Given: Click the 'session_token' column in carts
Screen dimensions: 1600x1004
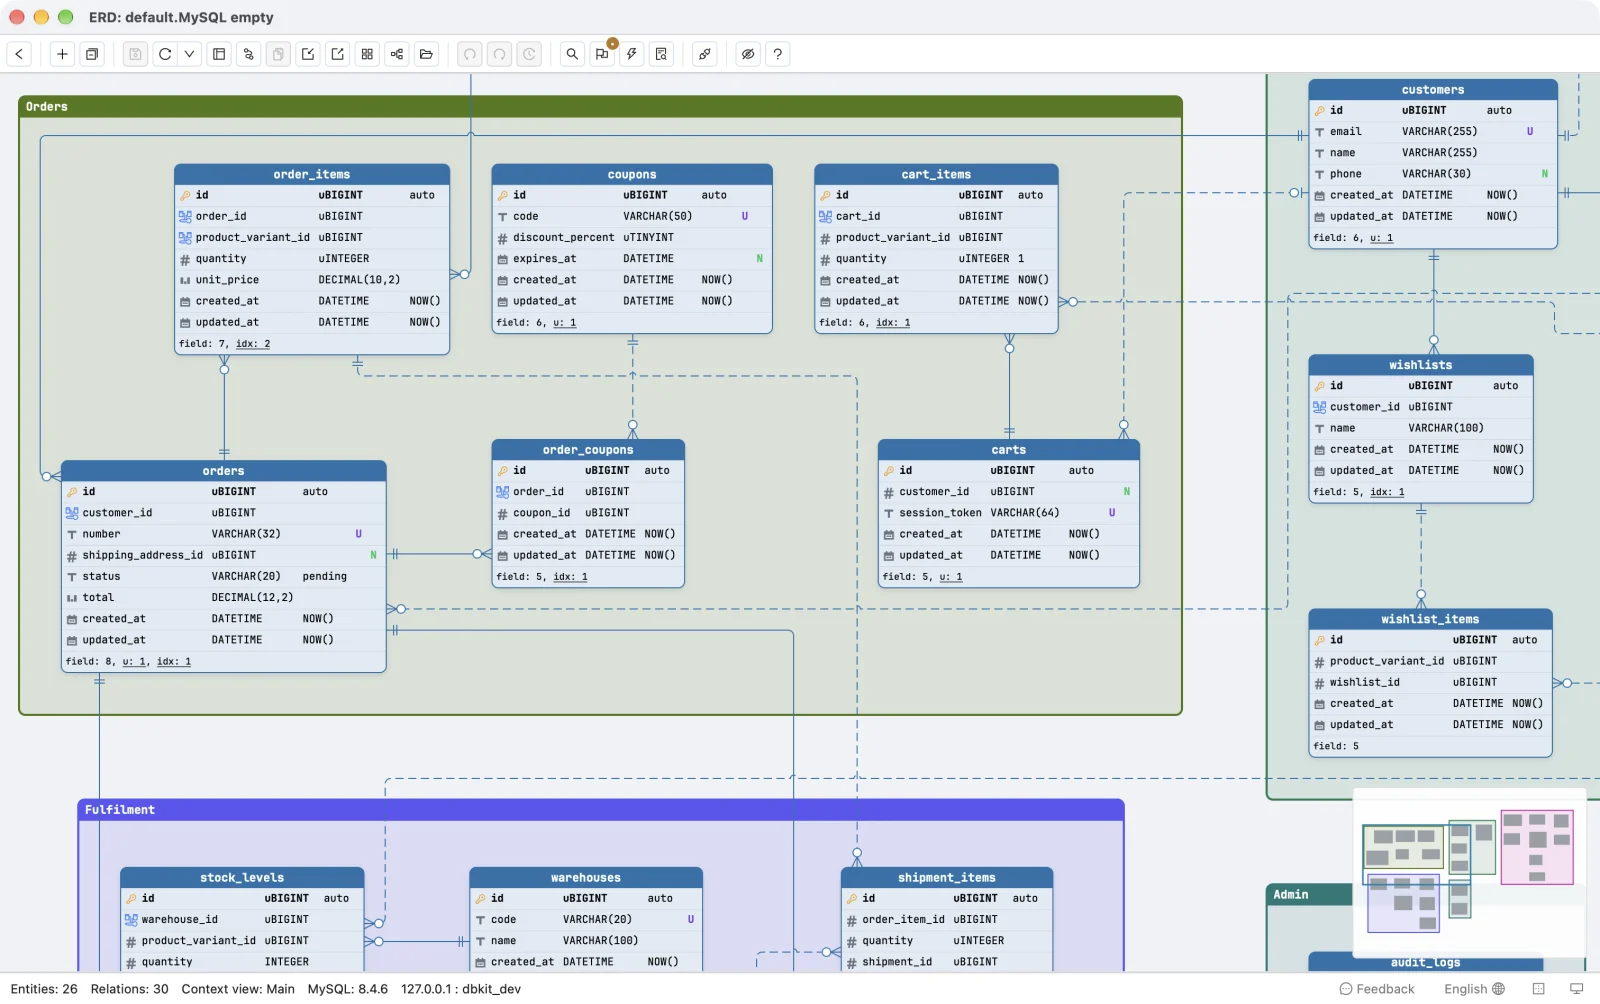Looking at the screenshot, I should (x=1009, y=513).
